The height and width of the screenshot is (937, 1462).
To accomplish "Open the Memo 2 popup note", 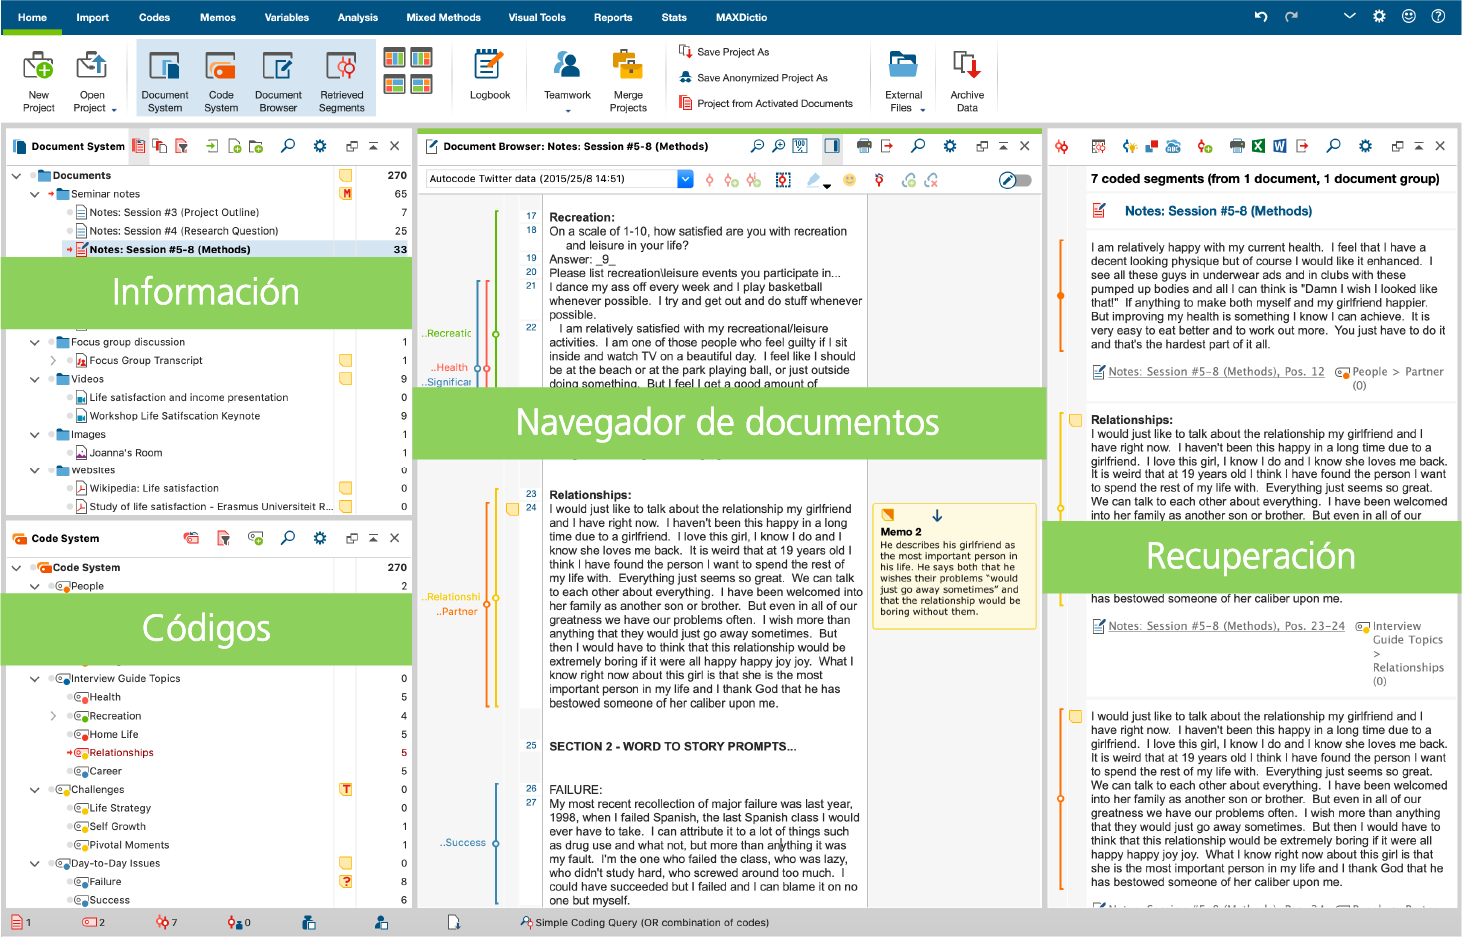I will click(954, 566).
